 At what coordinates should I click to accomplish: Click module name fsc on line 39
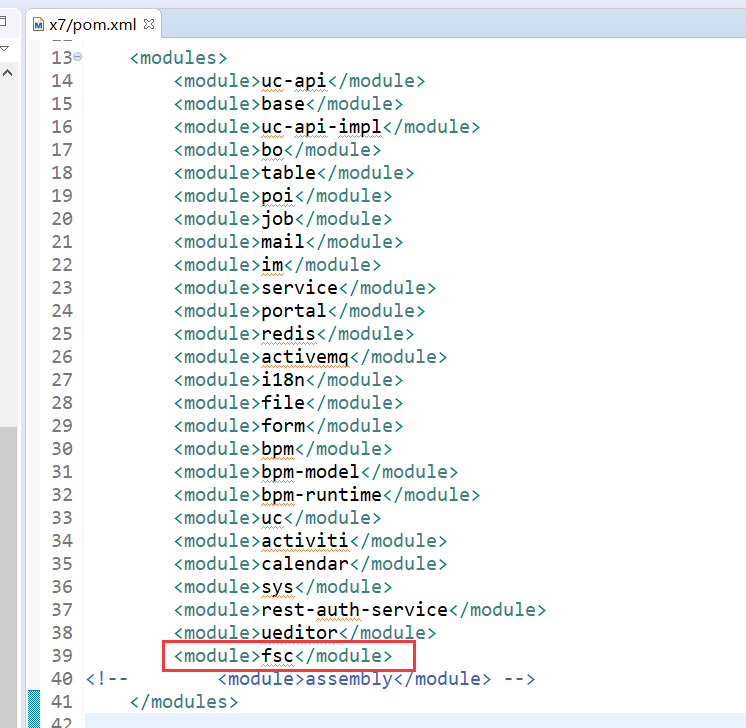278,656
